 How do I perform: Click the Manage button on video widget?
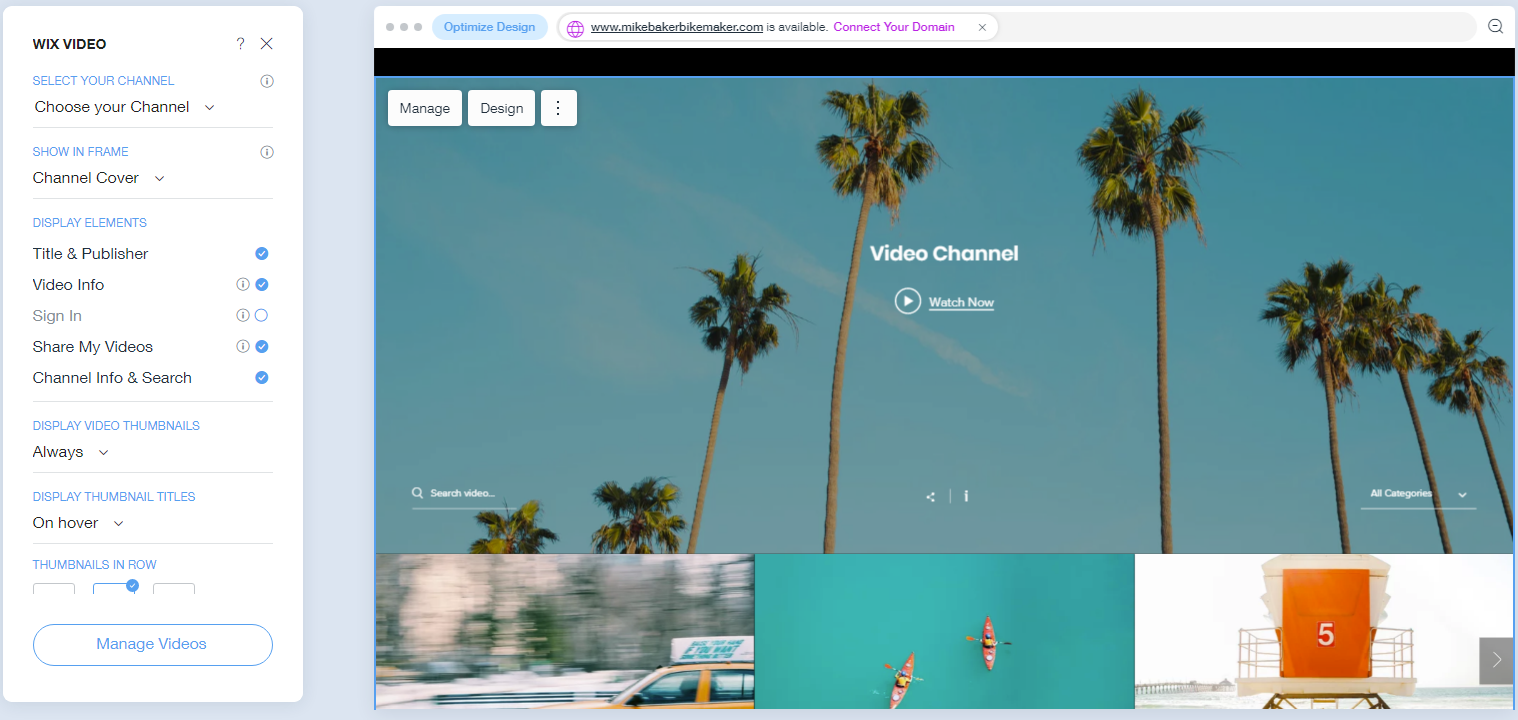pos(425,108)
